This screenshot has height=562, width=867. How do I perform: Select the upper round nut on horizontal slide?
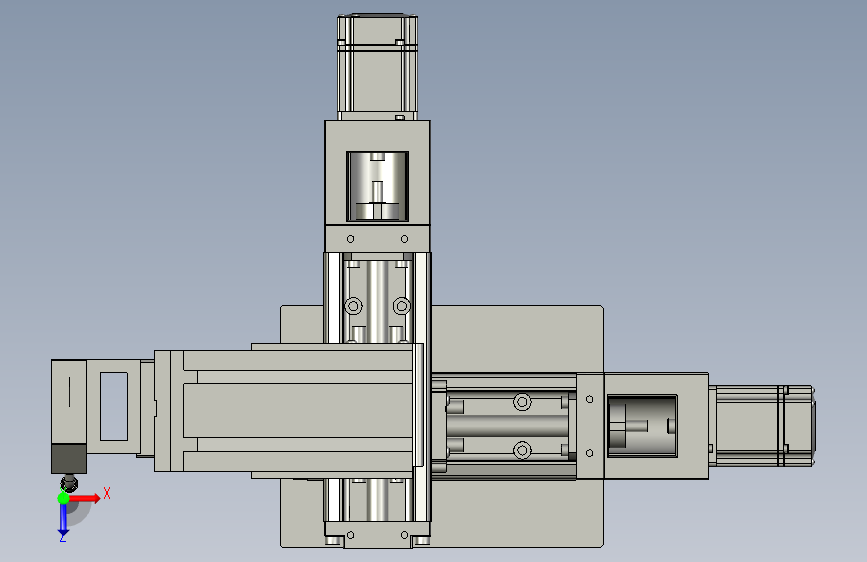click(522, 402)
